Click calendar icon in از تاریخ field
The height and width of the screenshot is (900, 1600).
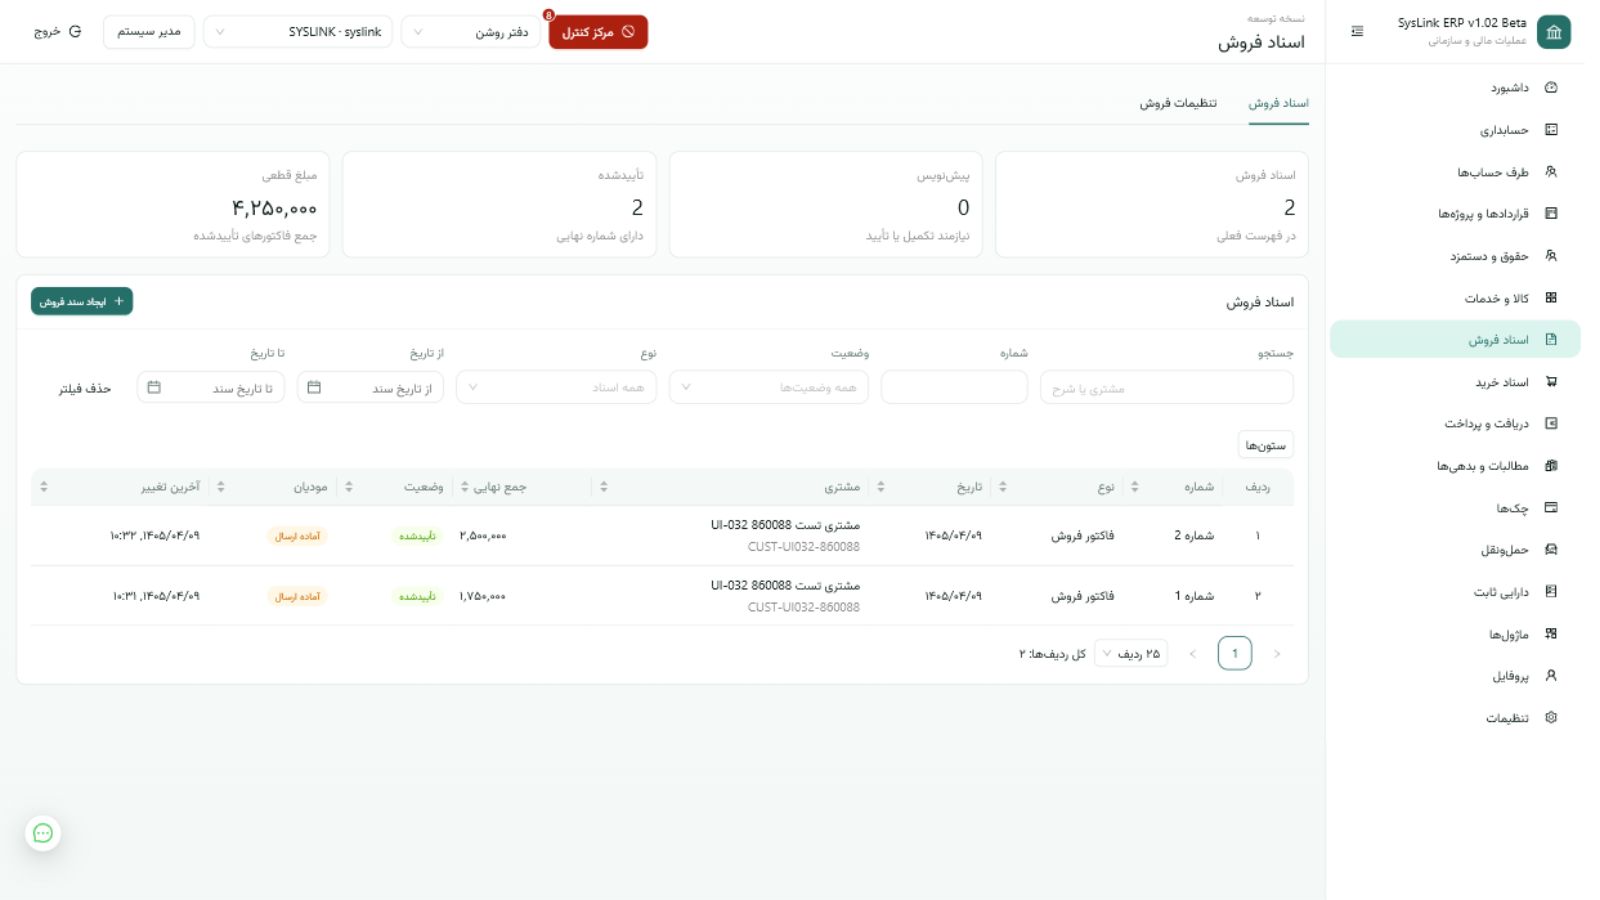[x=314, y=387]
